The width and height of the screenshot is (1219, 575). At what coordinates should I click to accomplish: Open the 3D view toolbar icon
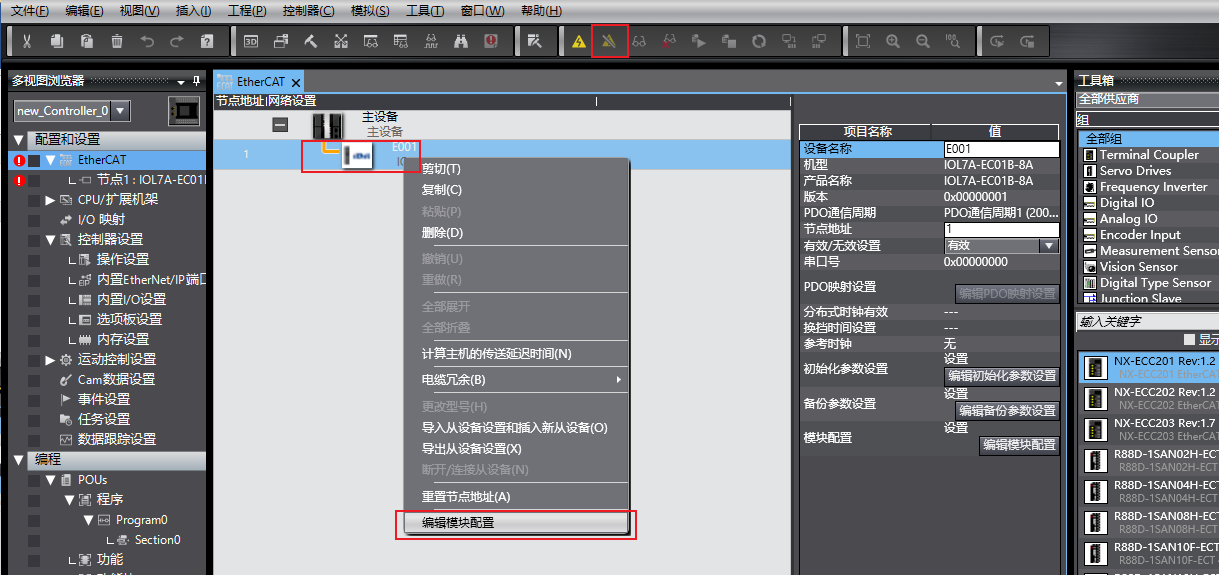click(x=251, y=41)
